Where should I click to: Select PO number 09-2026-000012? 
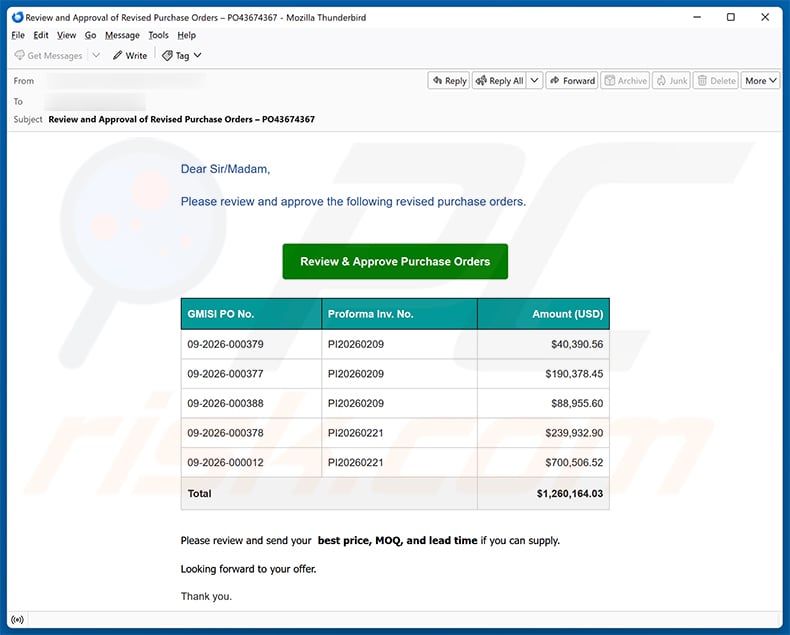[x=225, y=463]
